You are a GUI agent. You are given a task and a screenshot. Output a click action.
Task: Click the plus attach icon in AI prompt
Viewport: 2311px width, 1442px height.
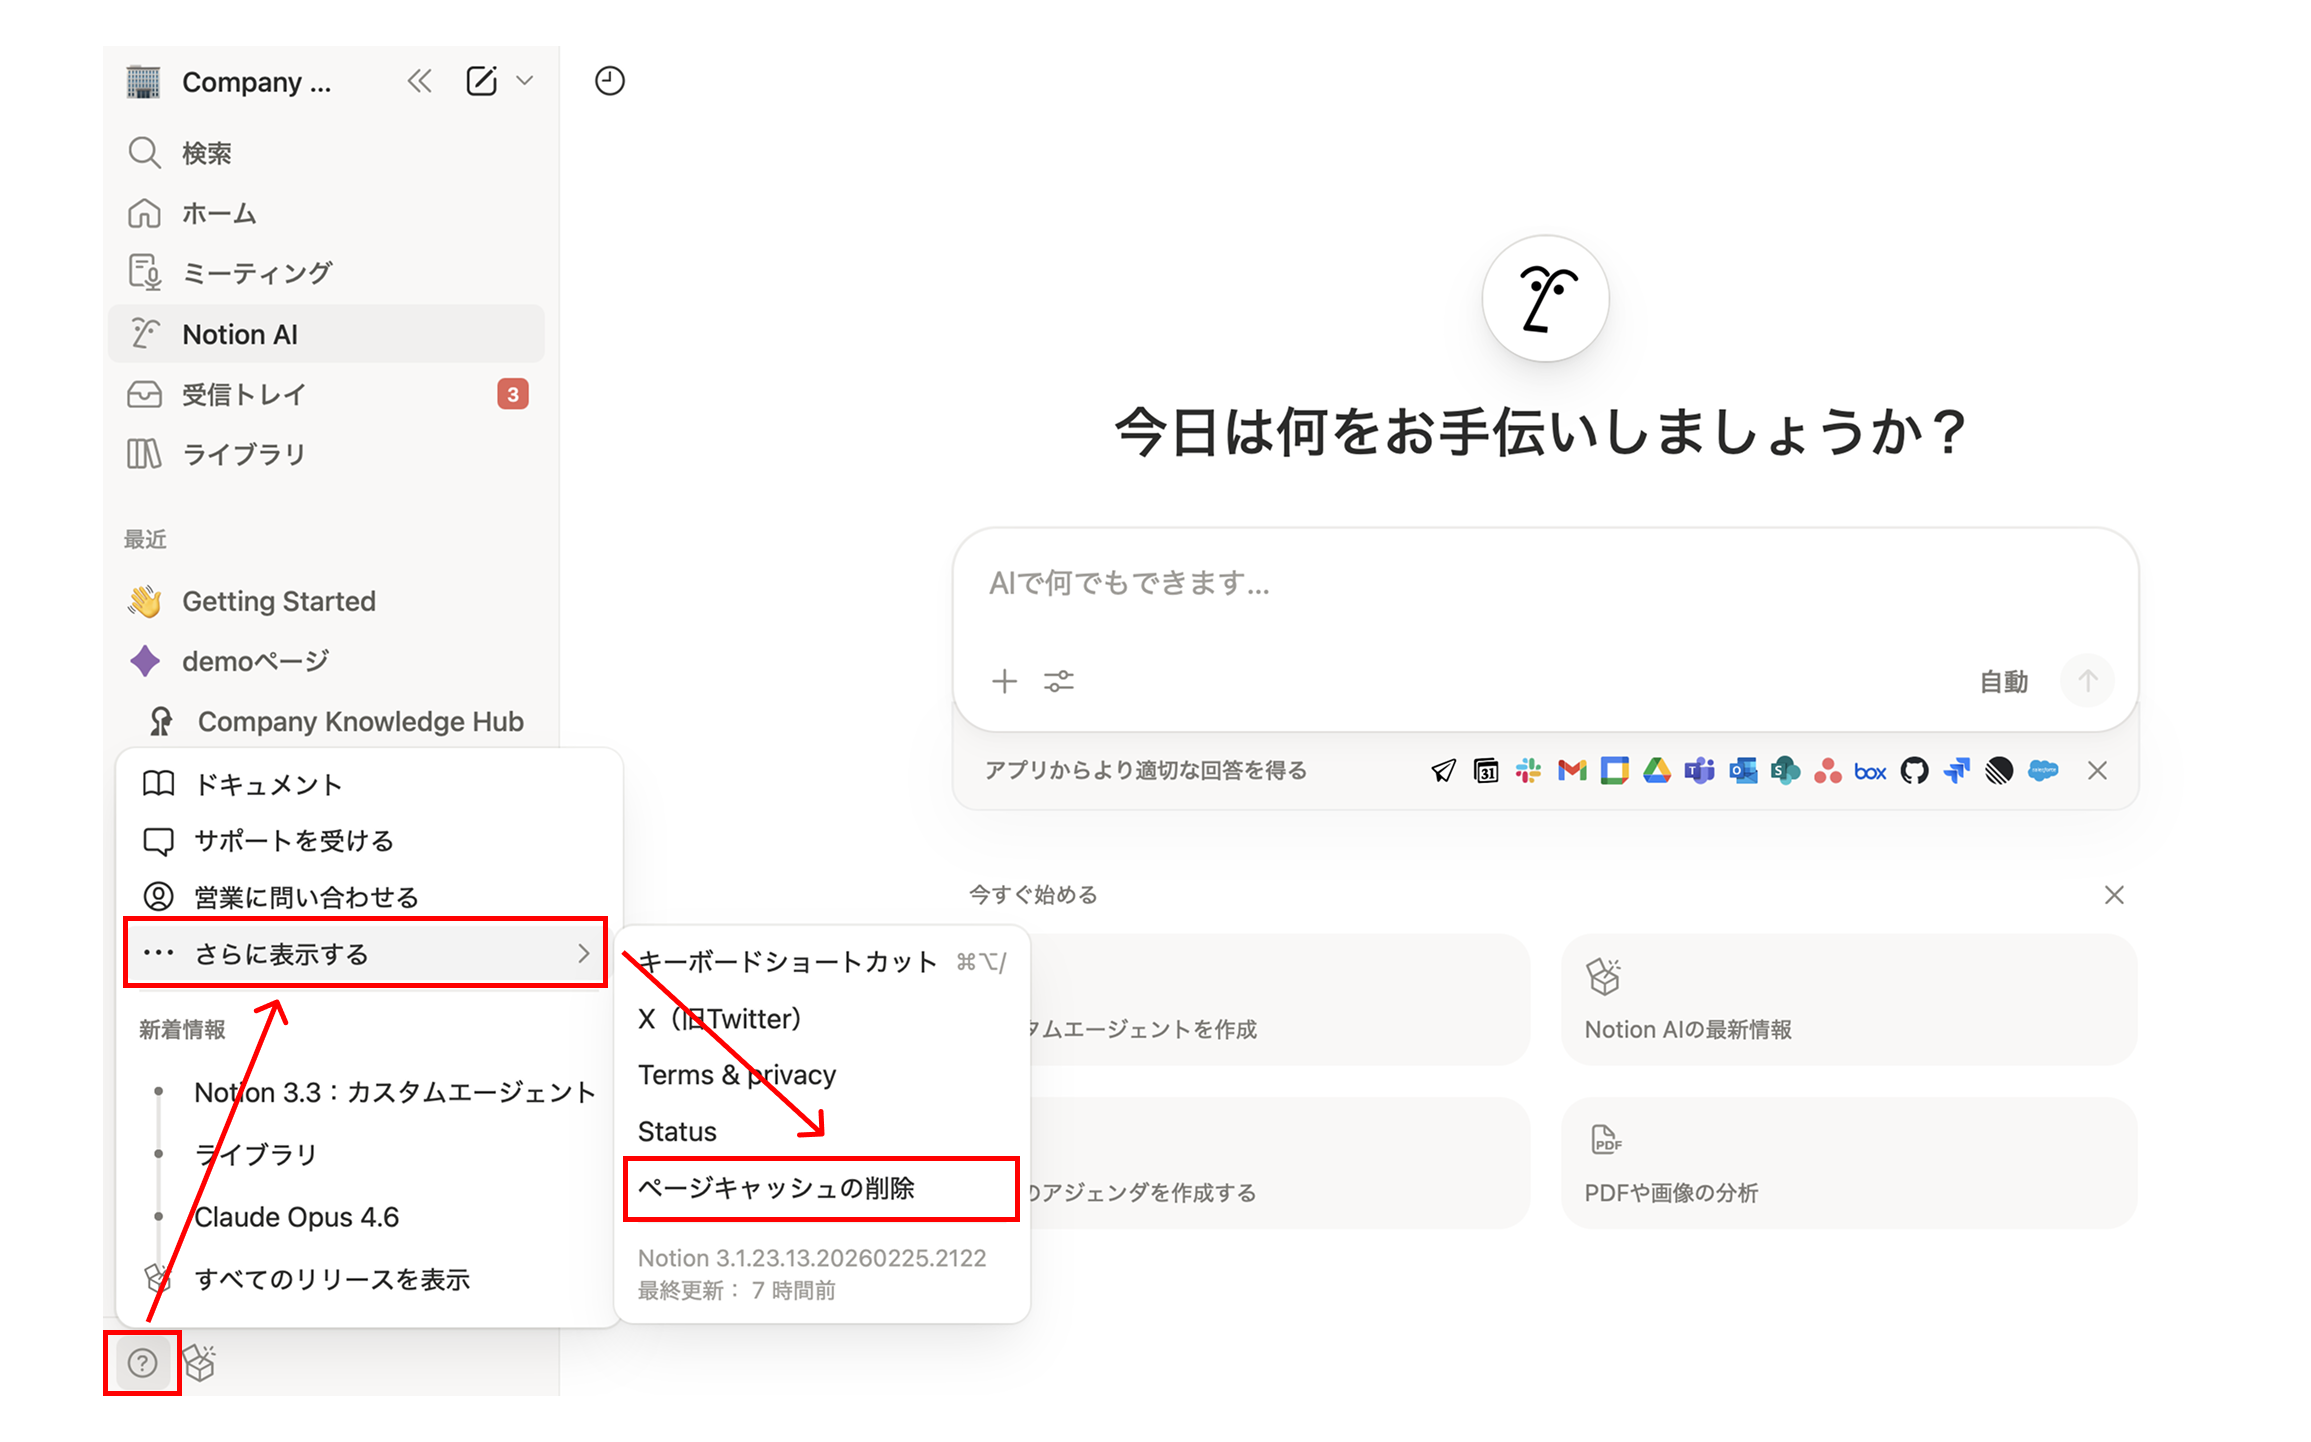click(x=1004, y=682)
